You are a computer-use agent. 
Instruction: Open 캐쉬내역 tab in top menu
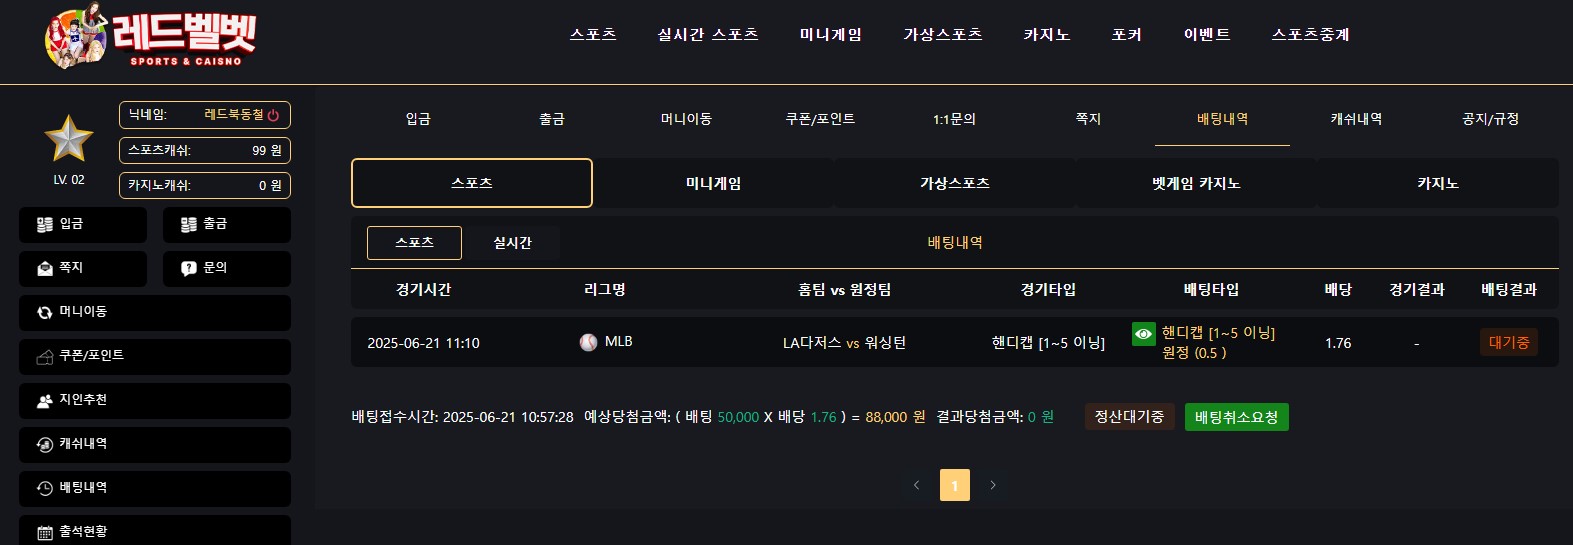(x=1356, y=119)
